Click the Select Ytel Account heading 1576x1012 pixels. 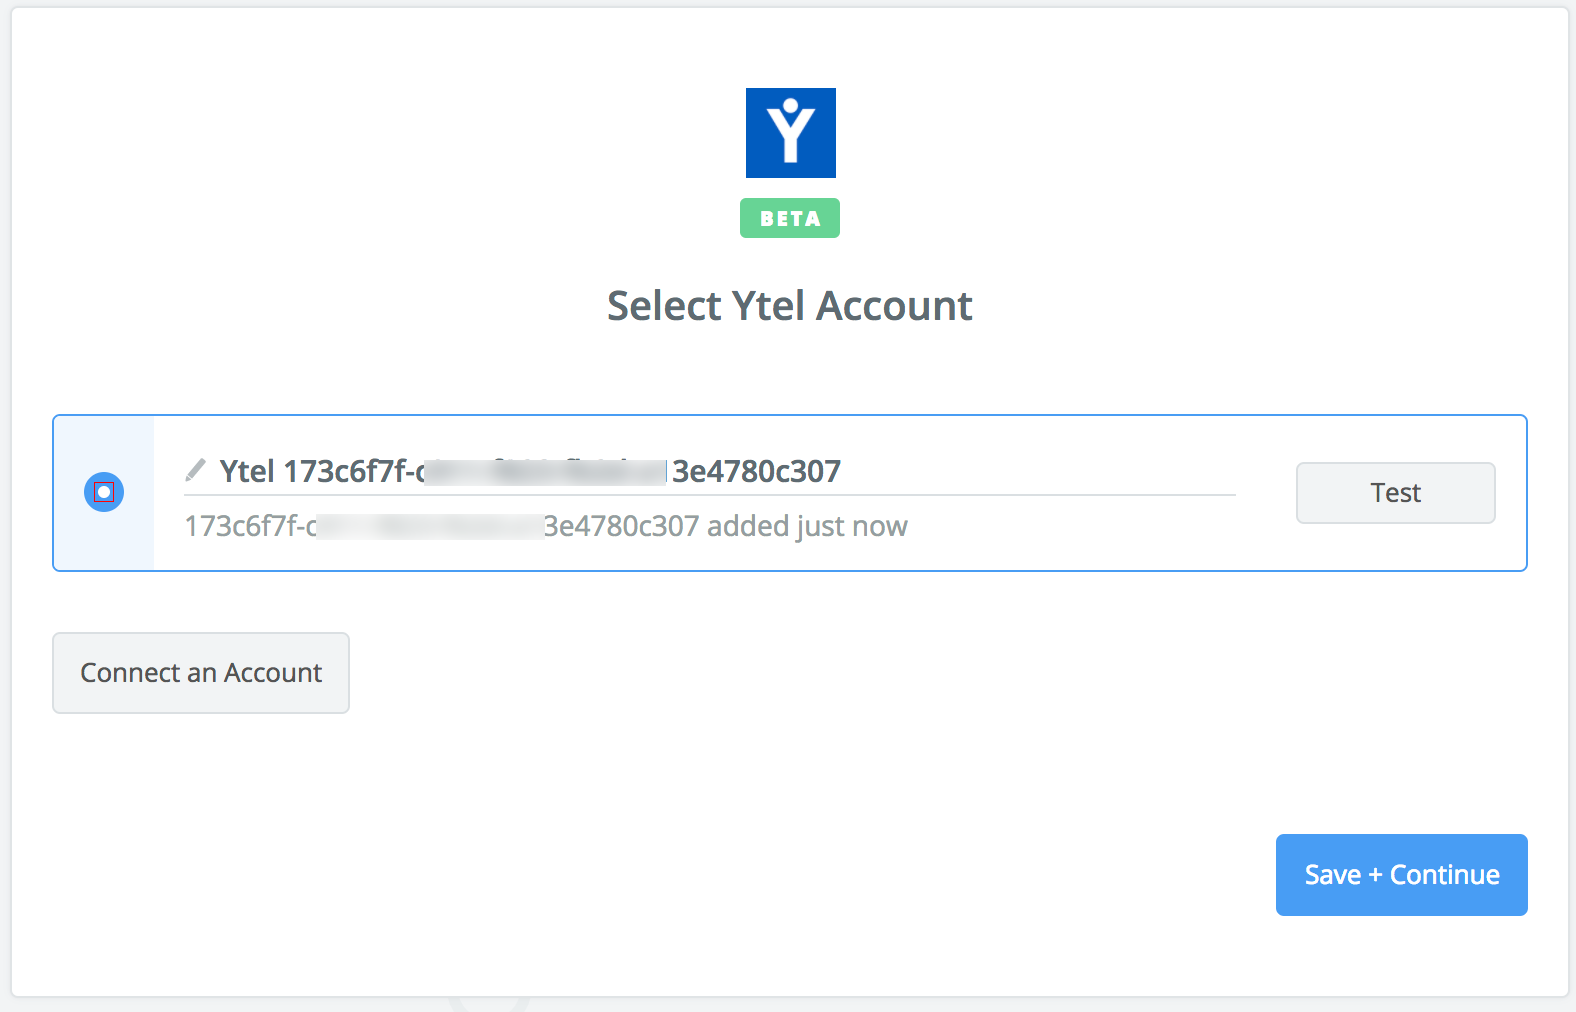click(x=790, y=305)
